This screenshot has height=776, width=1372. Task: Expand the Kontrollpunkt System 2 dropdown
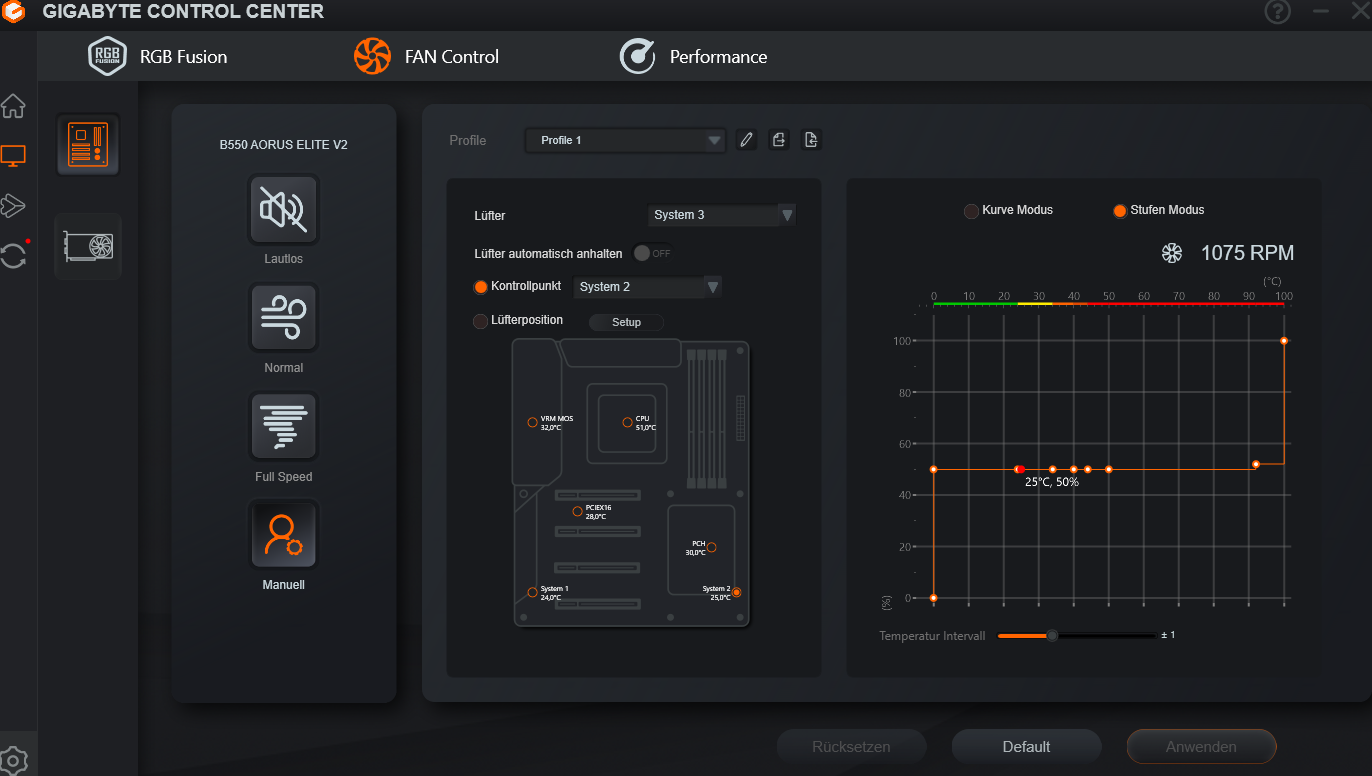point(648,287)
